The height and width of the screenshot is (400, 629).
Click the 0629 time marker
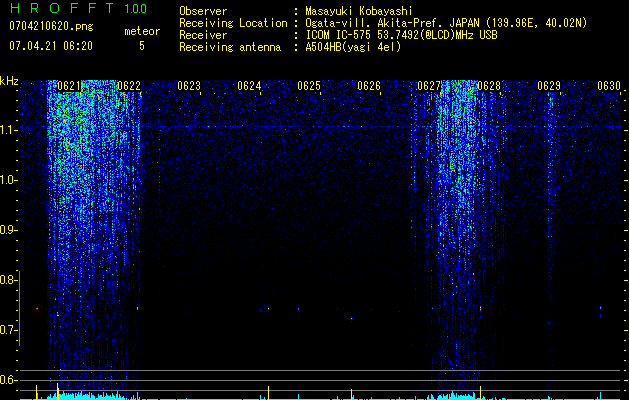(x=549, y=86)
